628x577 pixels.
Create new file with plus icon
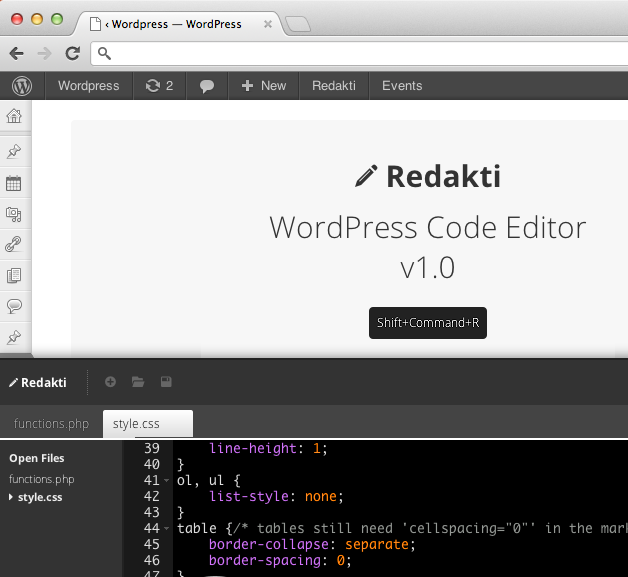pyautogui.click(x=111, y=382)
